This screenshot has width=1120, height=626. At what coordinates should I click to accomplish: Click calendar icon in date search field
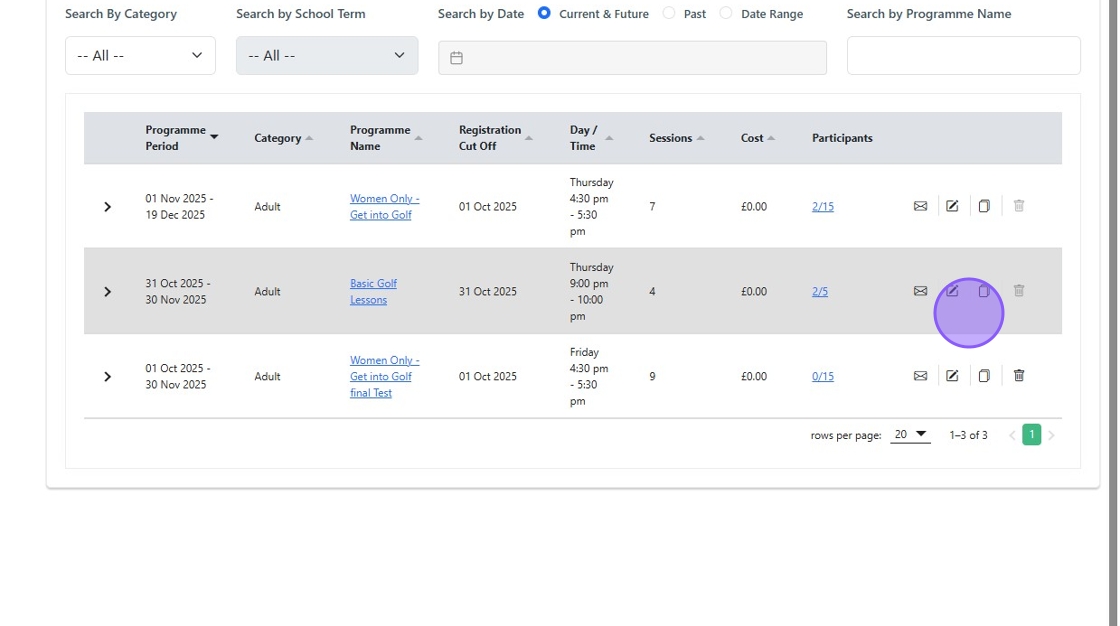point(456,58)
